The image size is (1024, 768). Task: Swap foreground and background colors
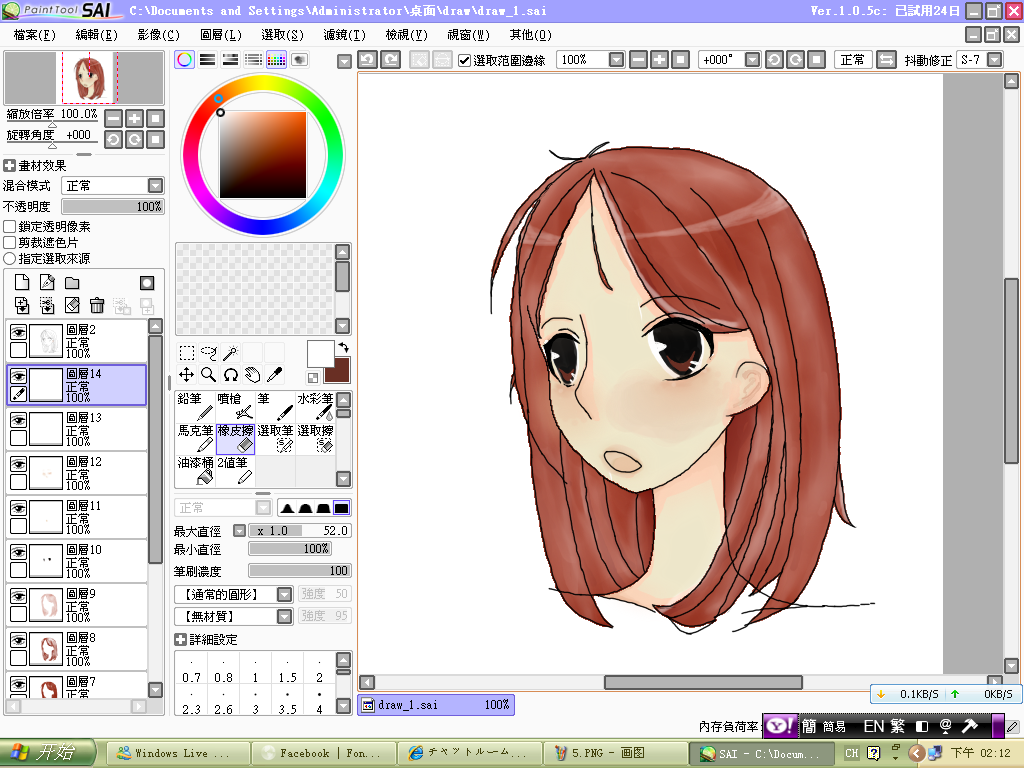(344, 347)
